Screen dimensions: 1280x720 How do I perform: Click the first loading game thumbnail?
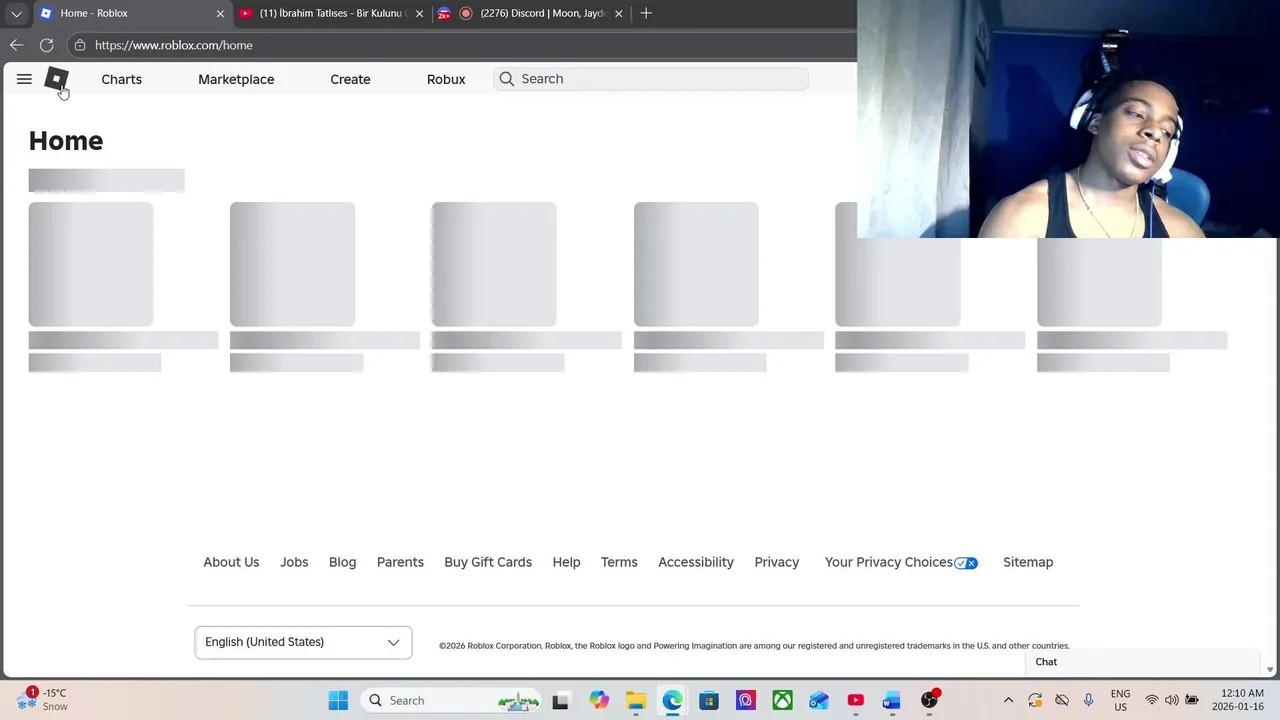pyautogui.click(x=91, y=264)
